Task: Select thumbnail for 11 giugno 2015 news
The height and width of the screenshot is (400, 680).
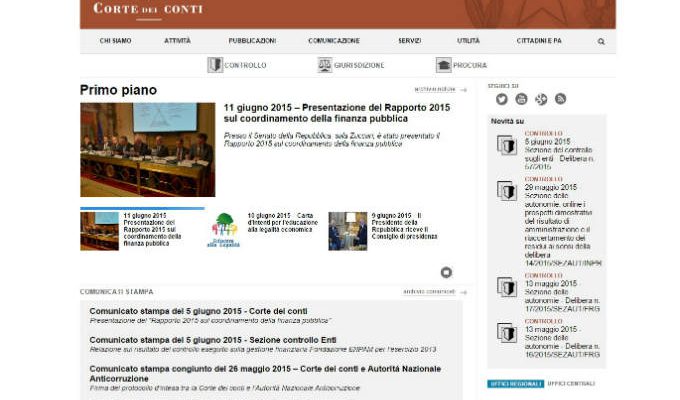Action: tap(99, 231)
